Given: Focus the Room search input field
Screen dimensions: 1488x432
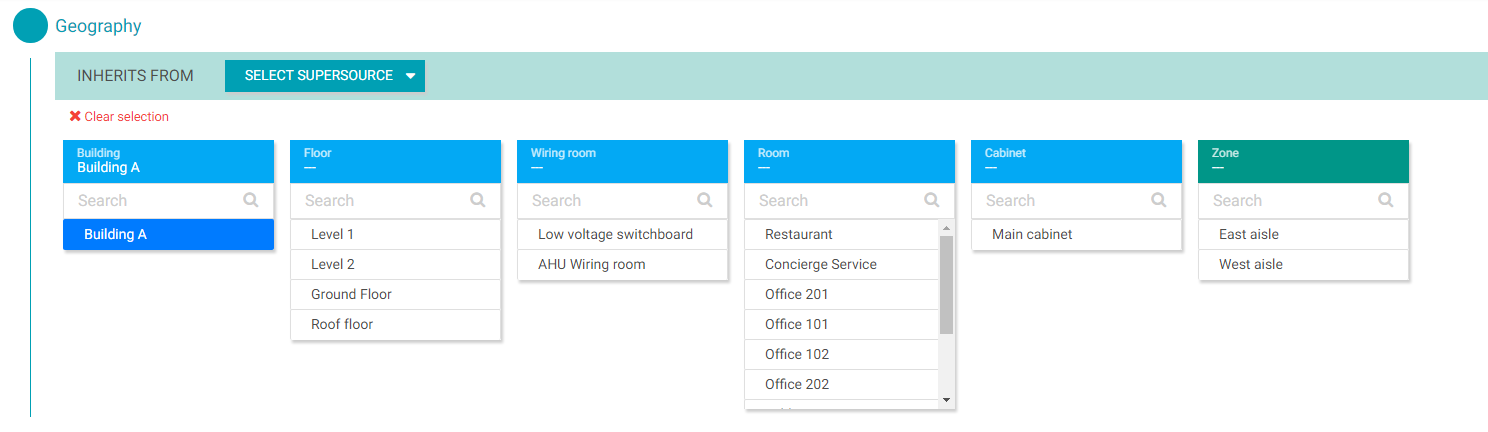Looking at the screenshot, I should click(x=835, y=200).
